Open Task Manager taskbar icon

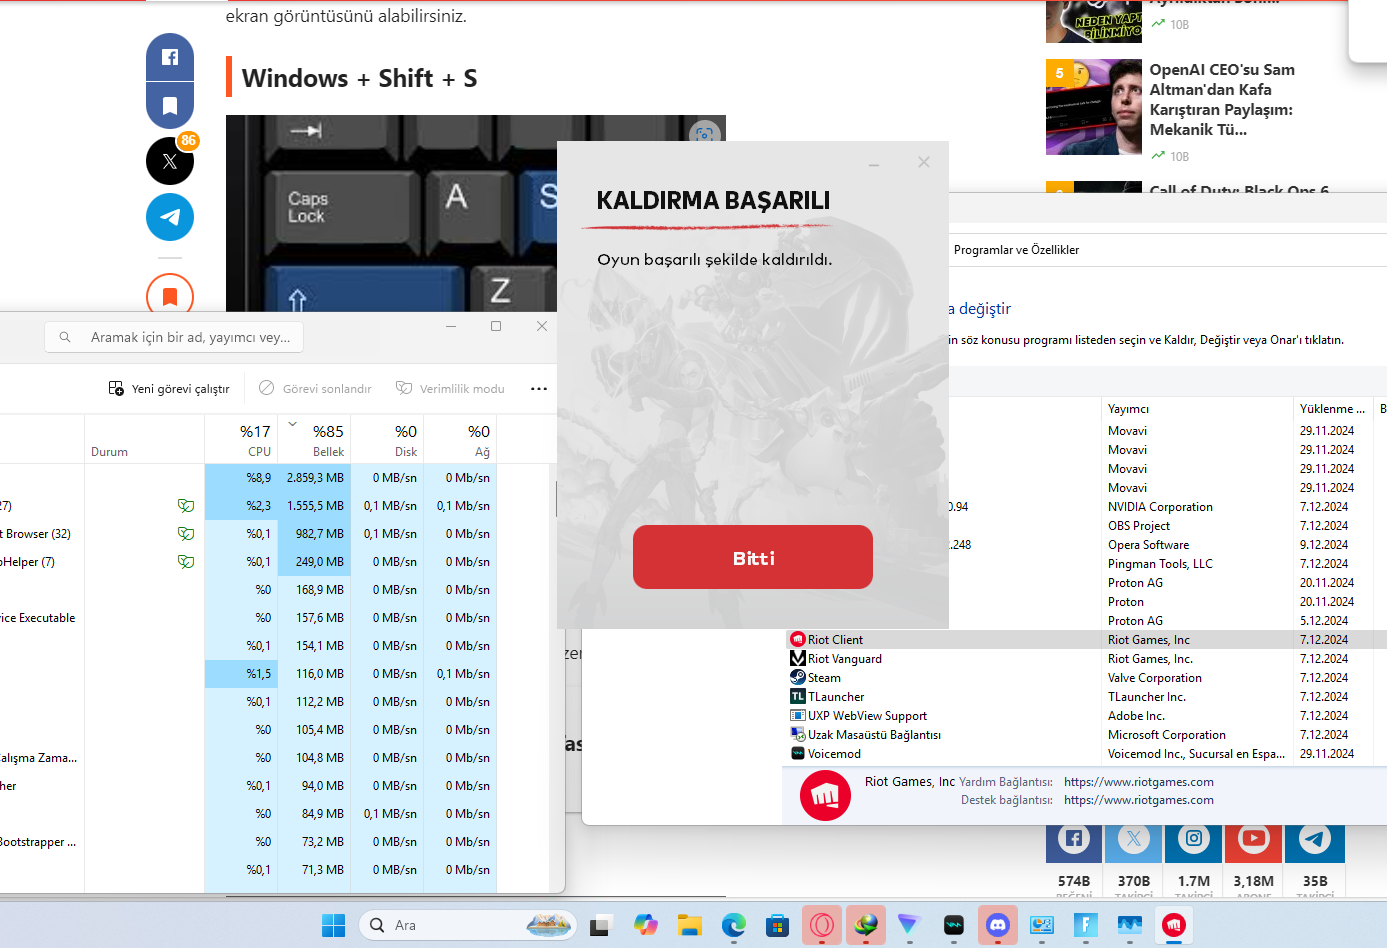point(1130,926)
